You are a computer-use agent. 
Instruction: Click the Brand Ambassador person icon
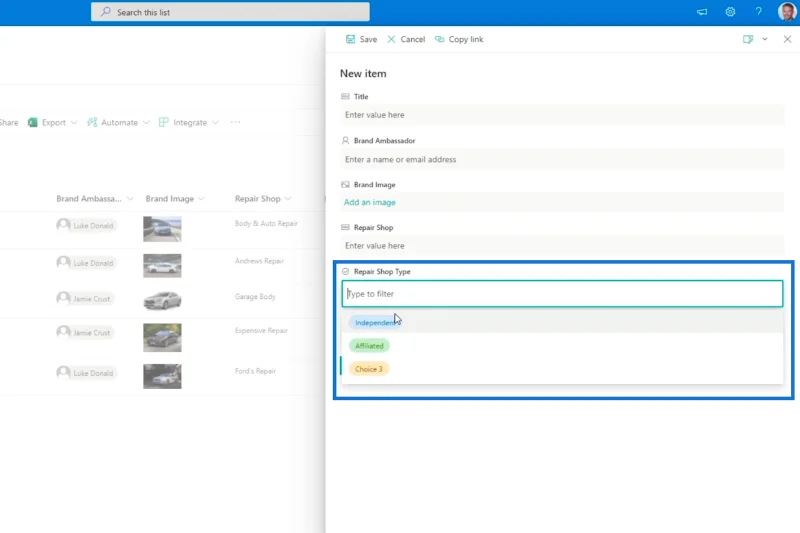point(345,140)
